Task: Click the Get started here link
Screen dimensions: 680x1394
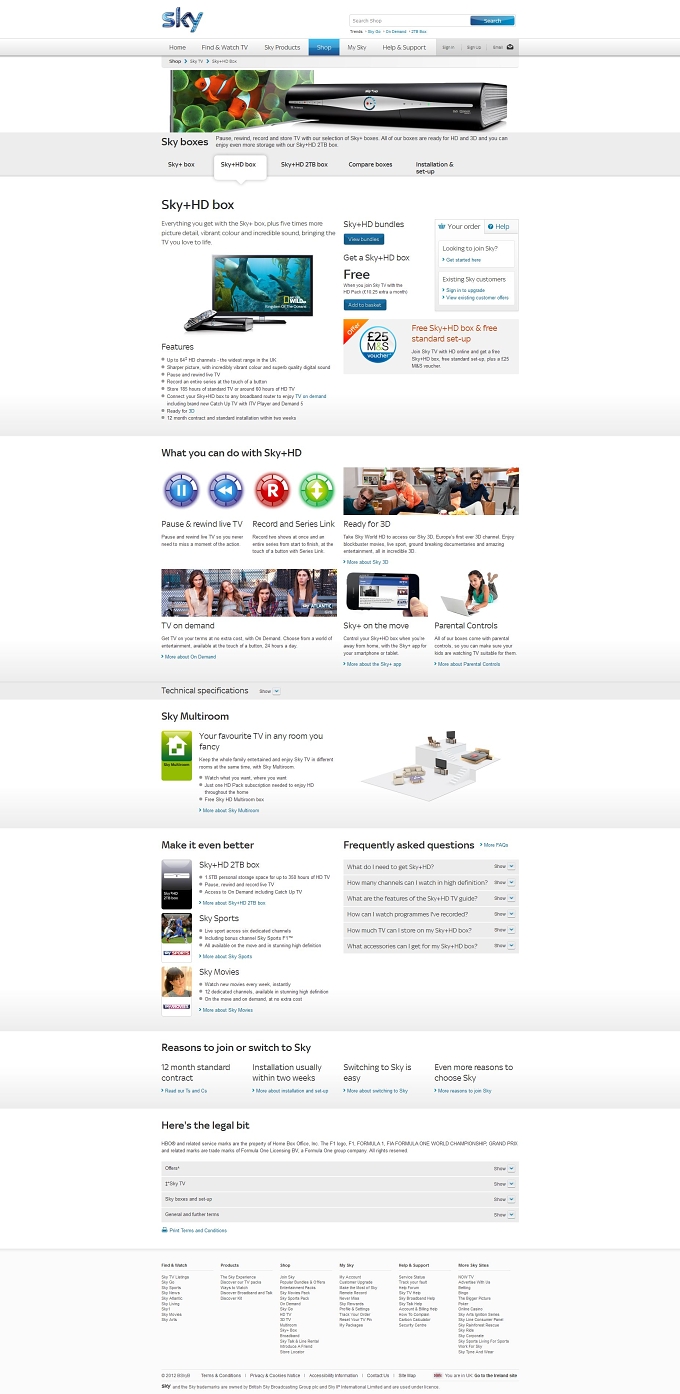Action: pyautogui.click(x=463, y=259)
